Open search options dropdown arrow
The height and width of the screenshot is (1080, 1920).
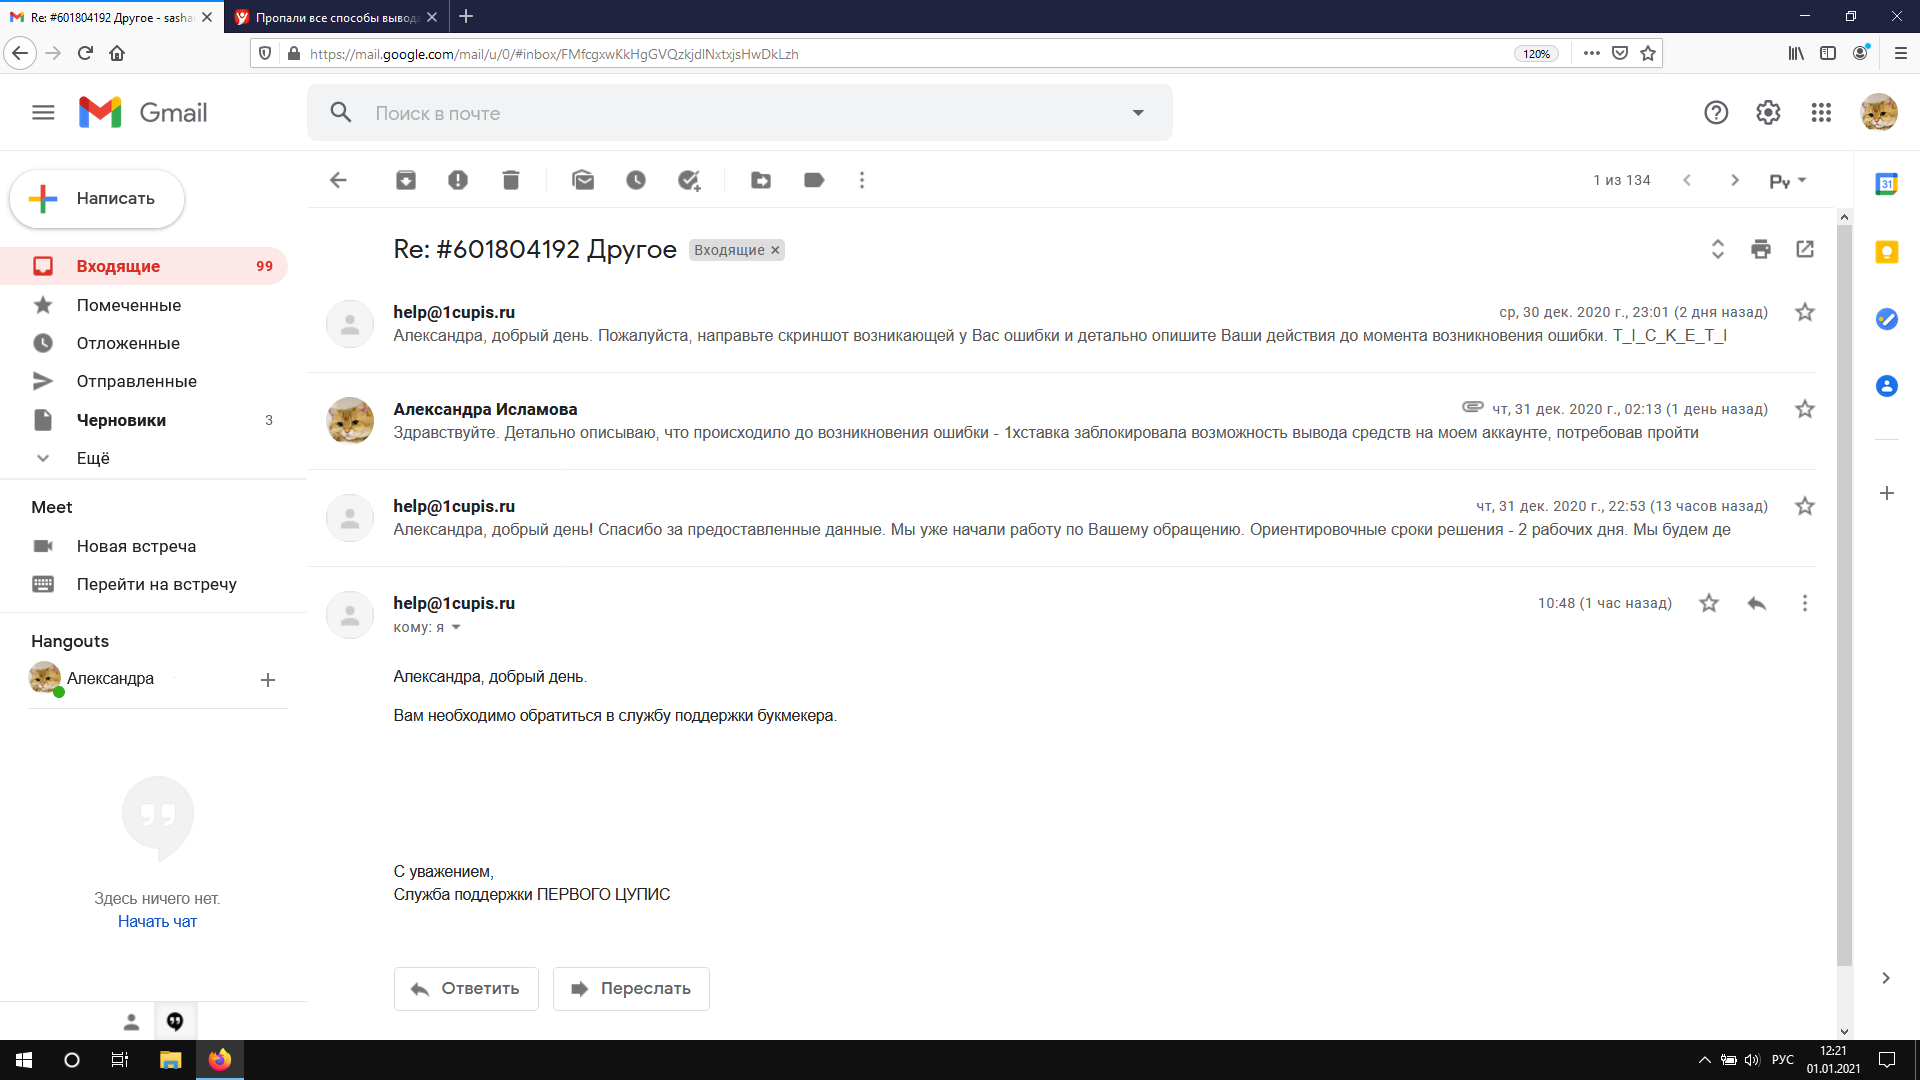[1138, 113]
